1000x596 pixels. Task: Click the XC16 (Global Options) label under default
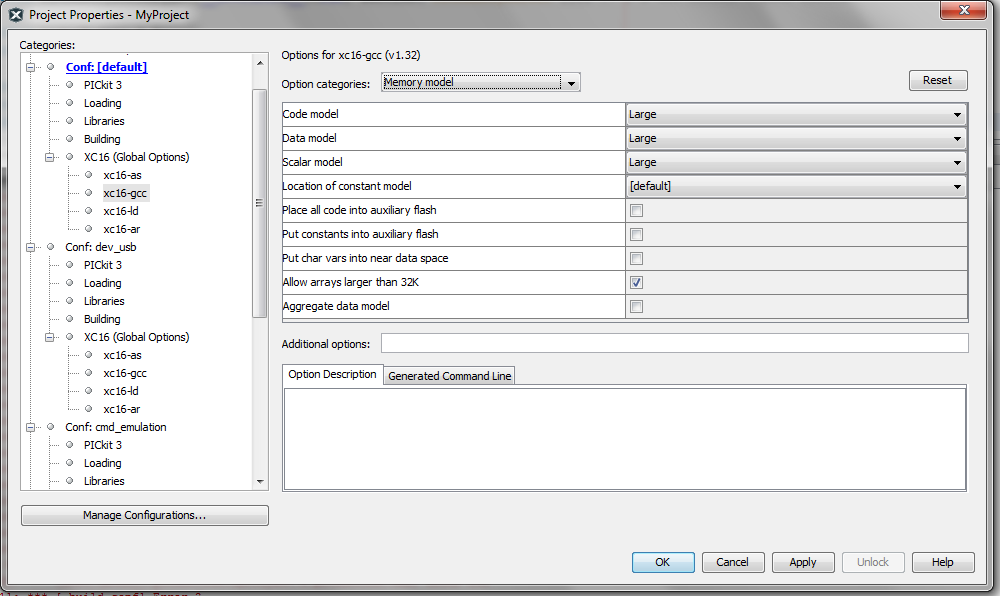coord(136,157)
